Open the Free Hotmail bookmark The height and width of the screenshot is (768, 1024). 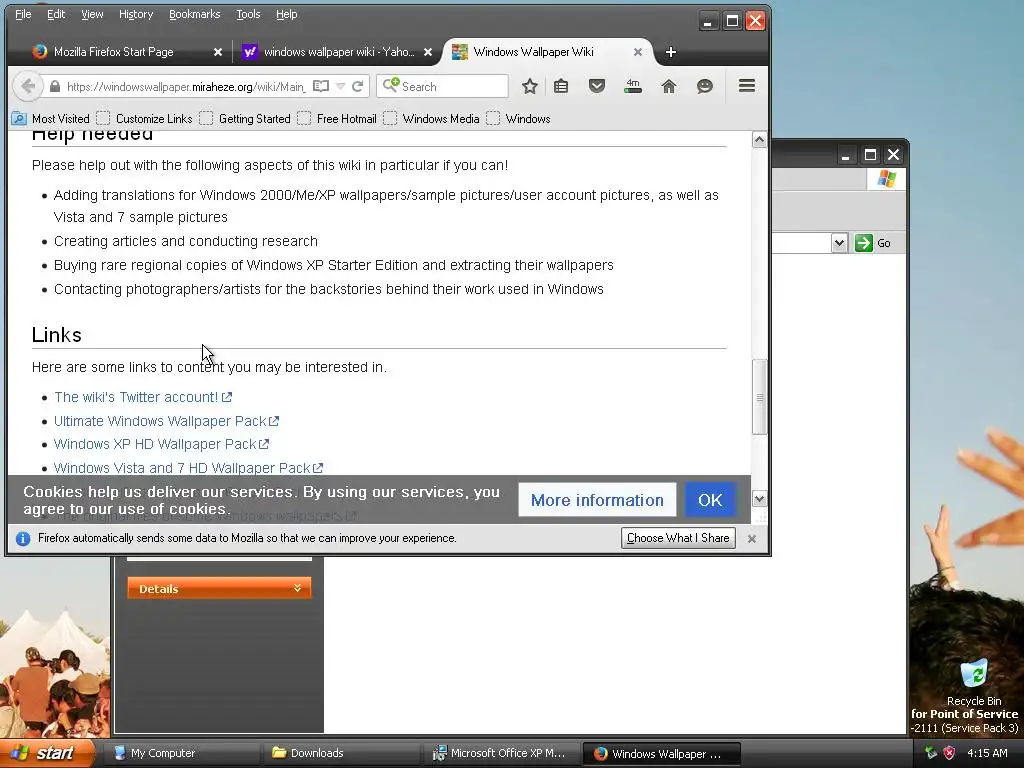337,119
